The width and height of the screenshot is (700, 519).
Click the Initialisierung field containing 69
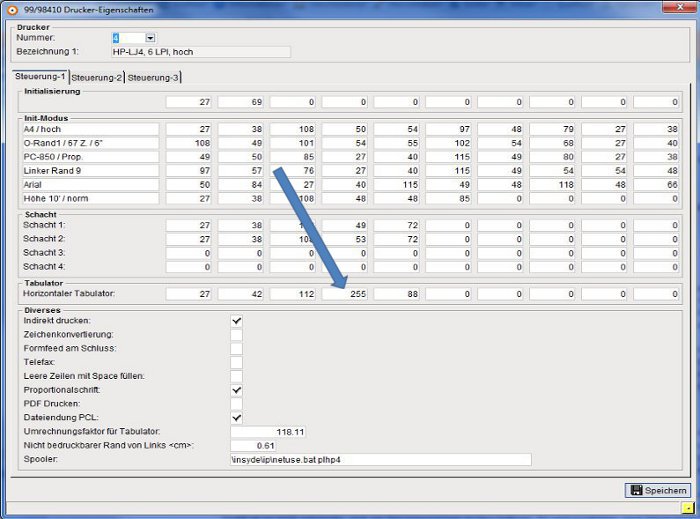pos(241,102)
